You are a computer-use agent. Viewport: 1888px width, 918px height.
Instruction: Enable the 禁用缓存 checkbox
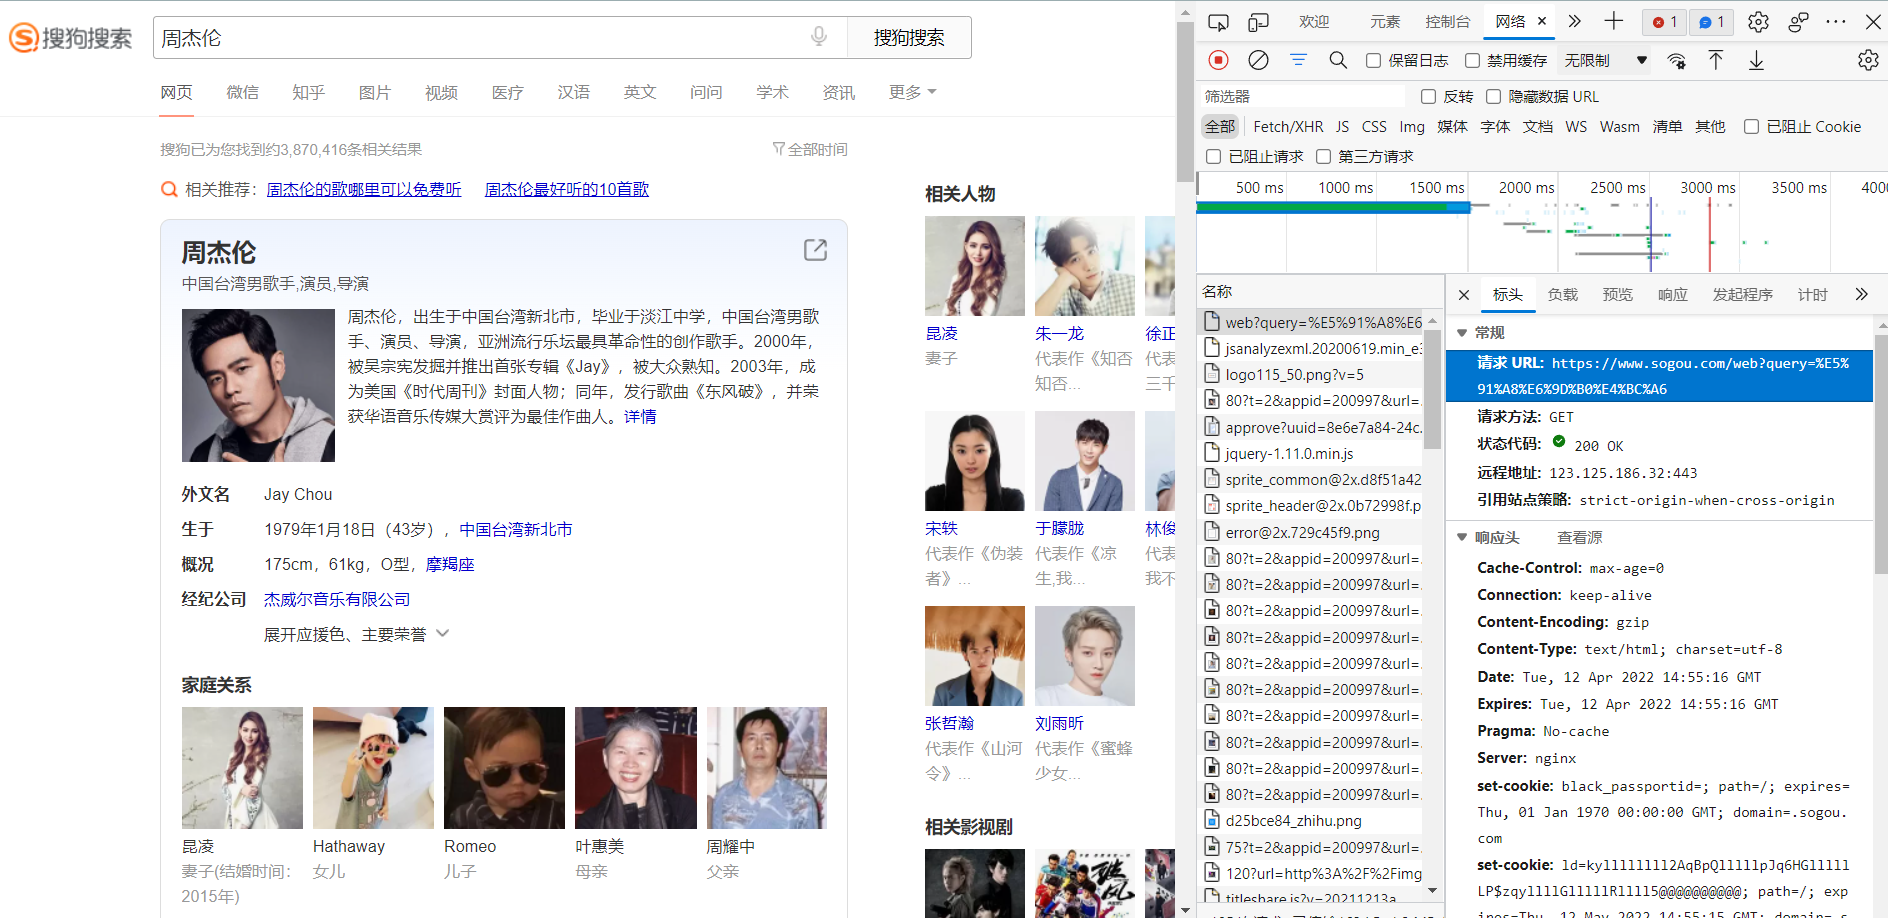coord(1473,61)
